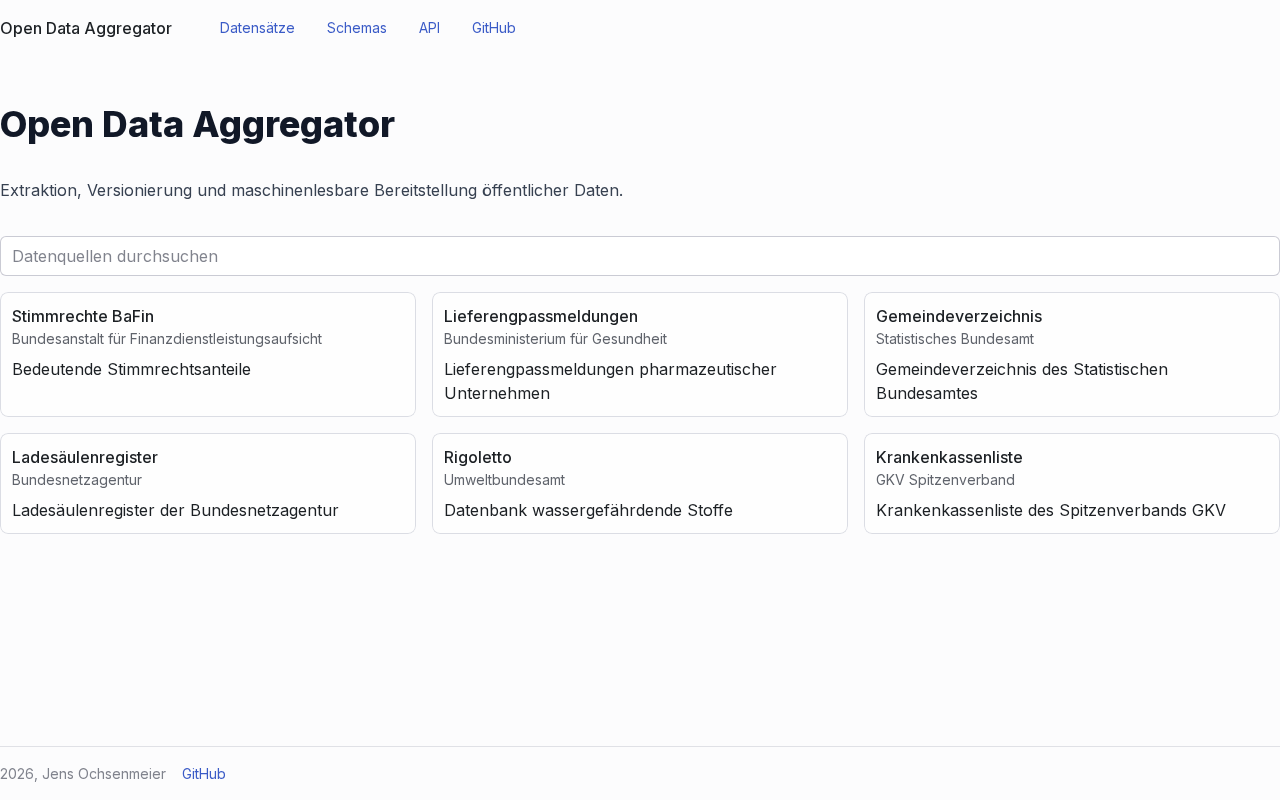Open the Ladesäulenregister dataset card
This screenshot has width=1280, height=800.
click(x=208, y=483)
